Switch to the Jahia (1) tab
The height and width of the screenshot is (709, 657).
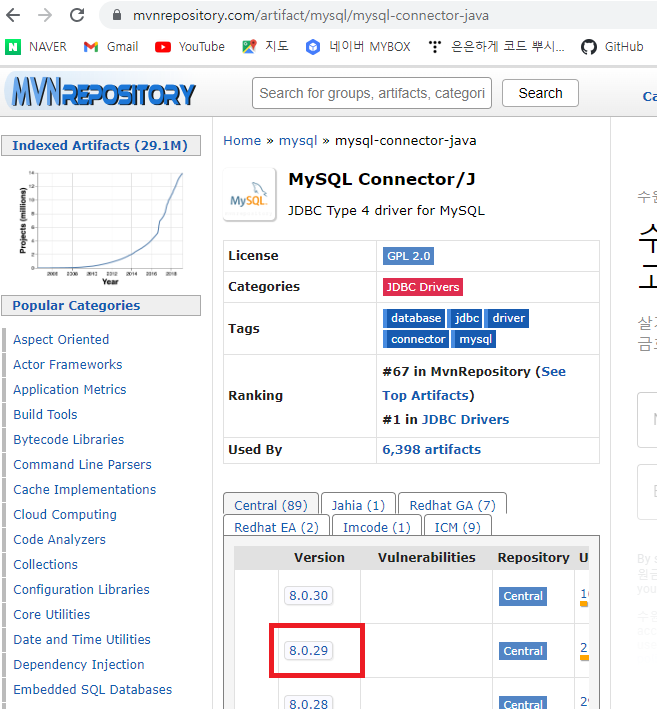(358, 505)
